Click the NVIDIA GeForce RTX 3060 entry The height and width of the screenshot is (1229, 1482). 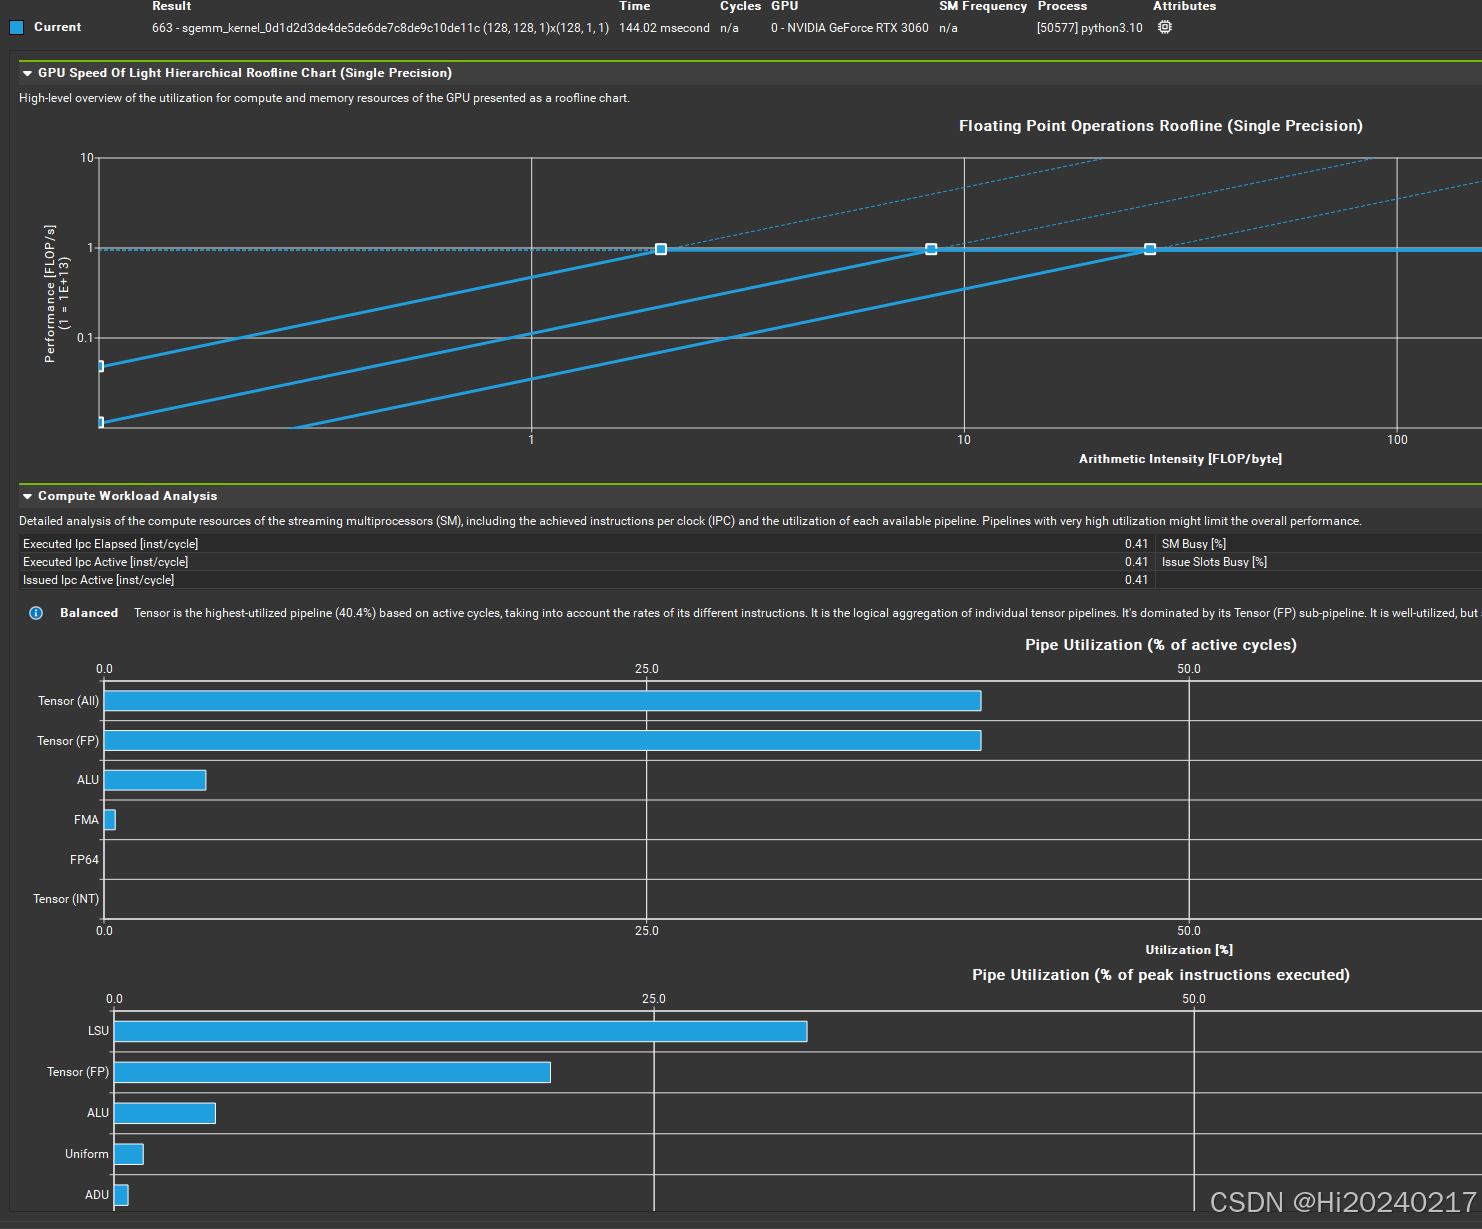coord(849,28)
